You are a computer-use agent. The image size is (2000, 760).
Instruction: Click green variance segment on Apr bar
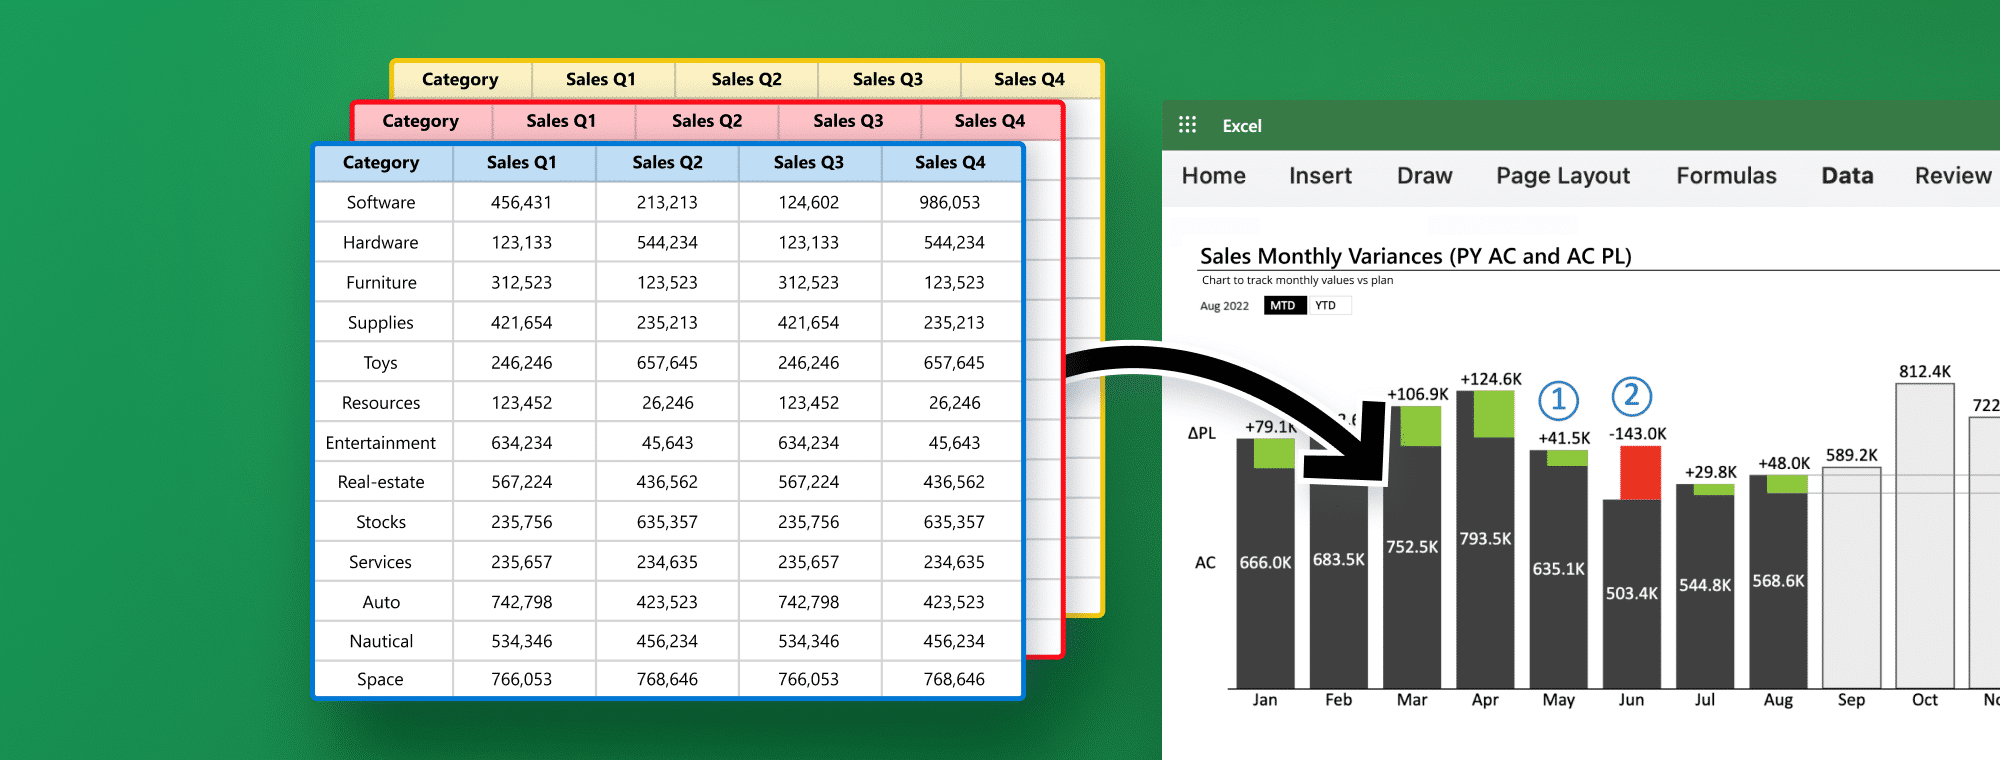coord(1494,414)
